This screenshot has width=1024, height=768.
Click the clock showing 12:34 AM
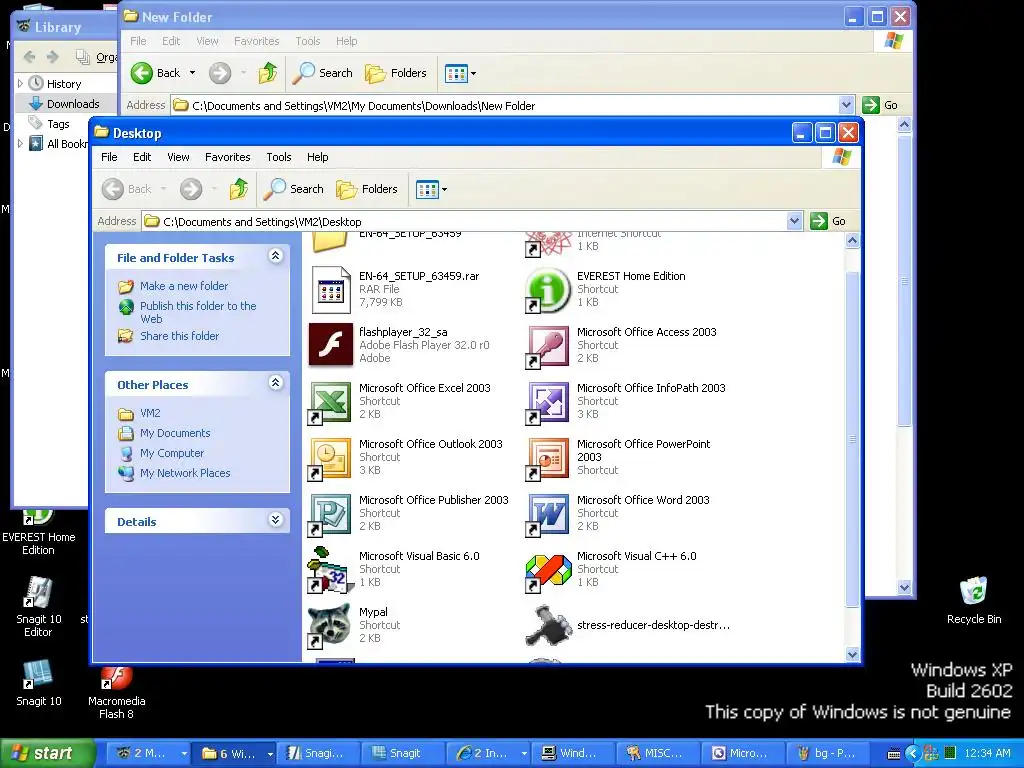coord(987,753)
